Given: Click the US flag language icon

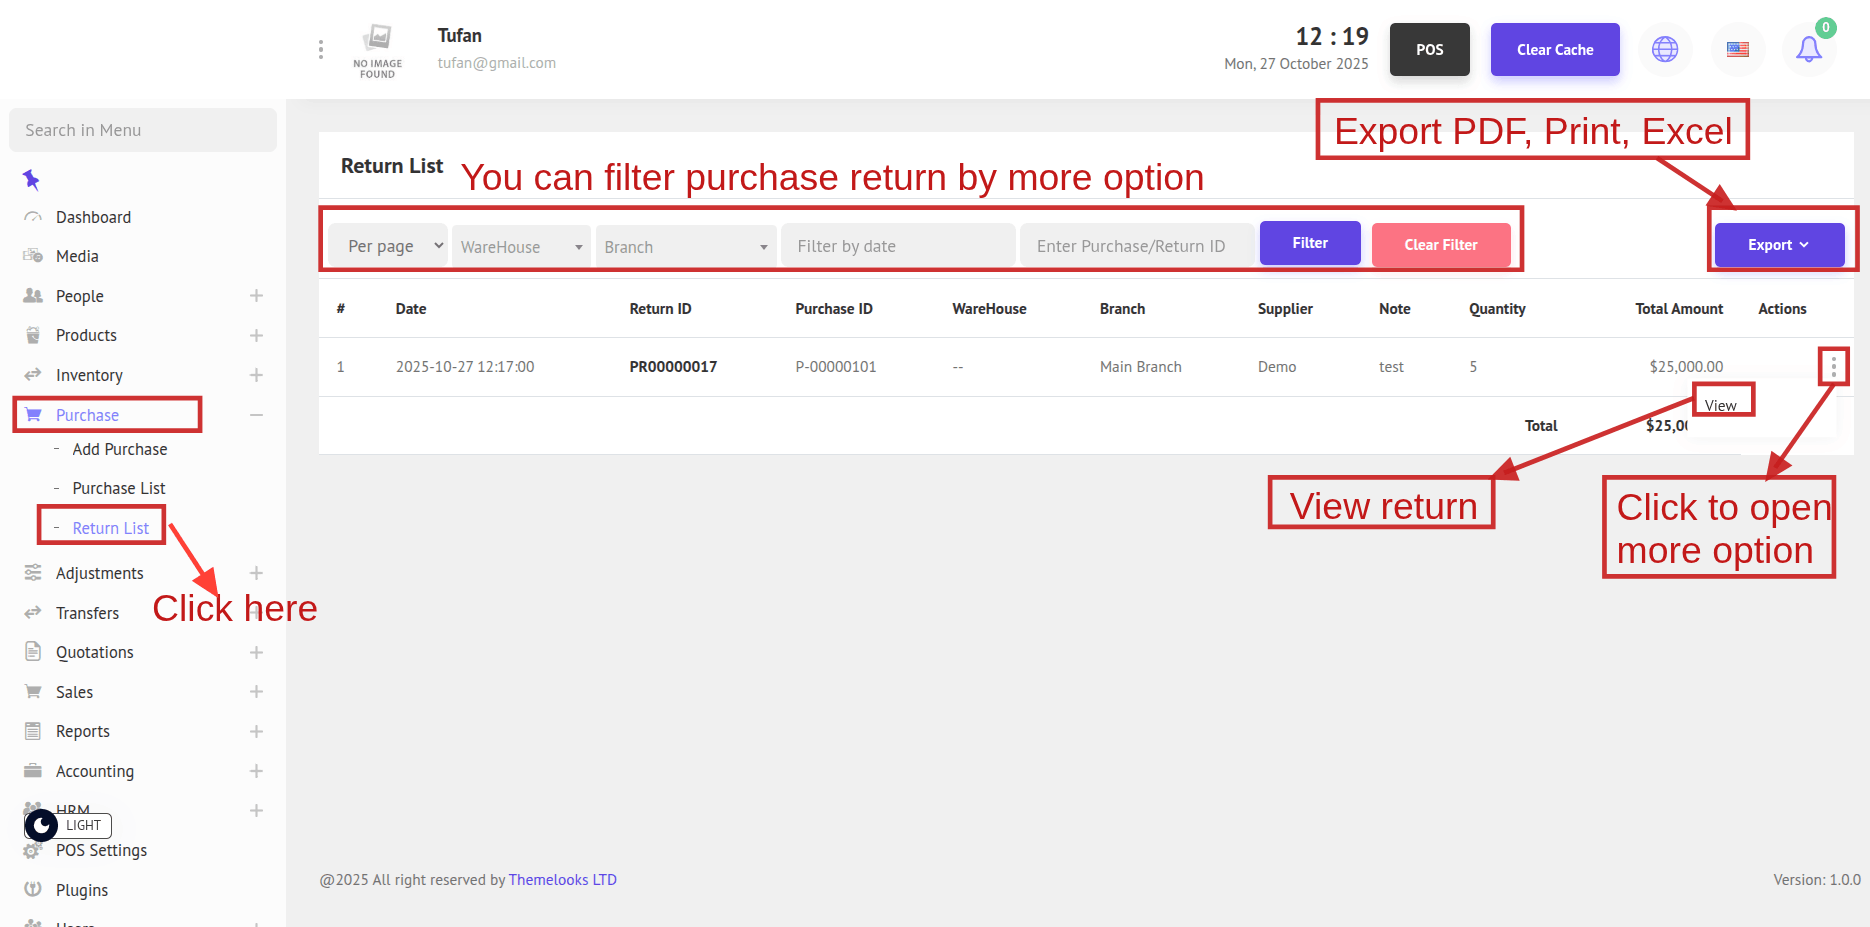Looking at the screenshot, I should tap(1738, 49).
